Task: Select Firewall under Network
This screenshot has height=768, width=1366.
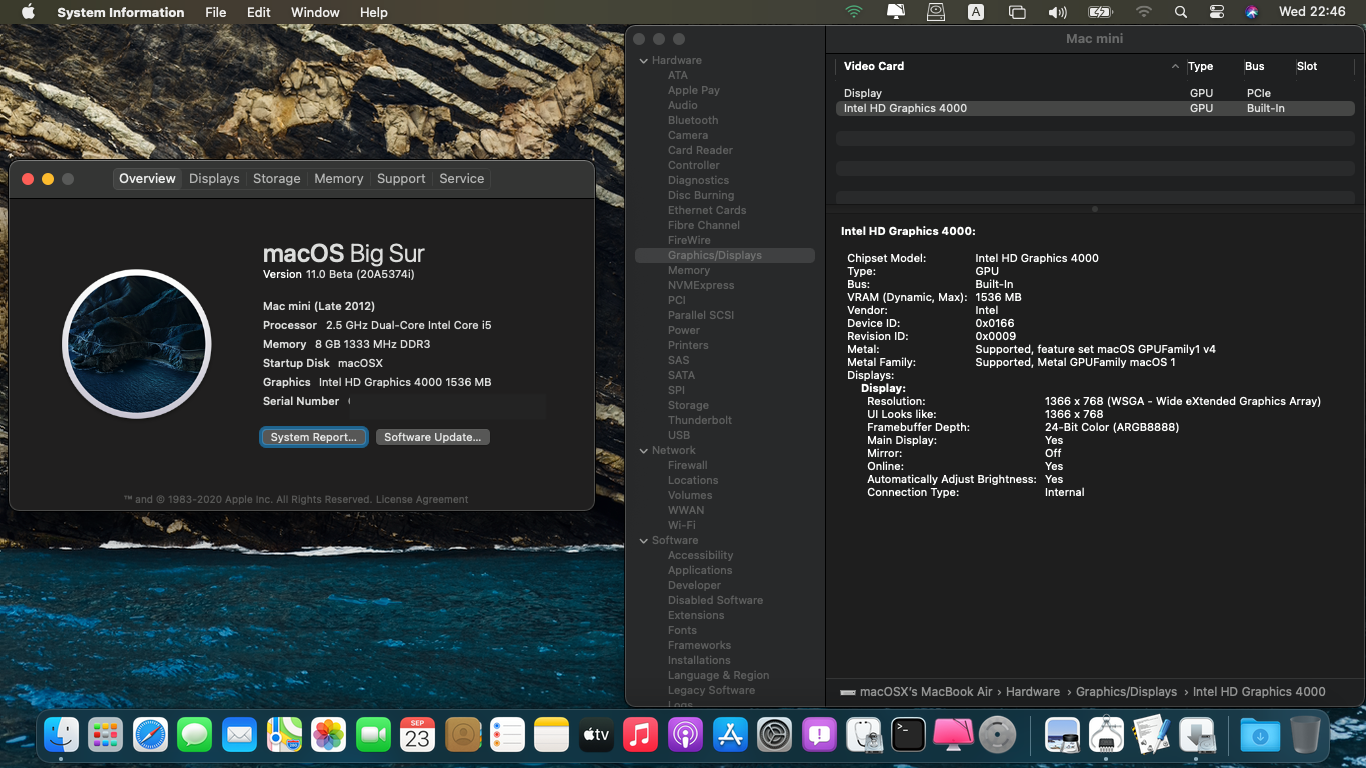Action: tap(688, 465)
